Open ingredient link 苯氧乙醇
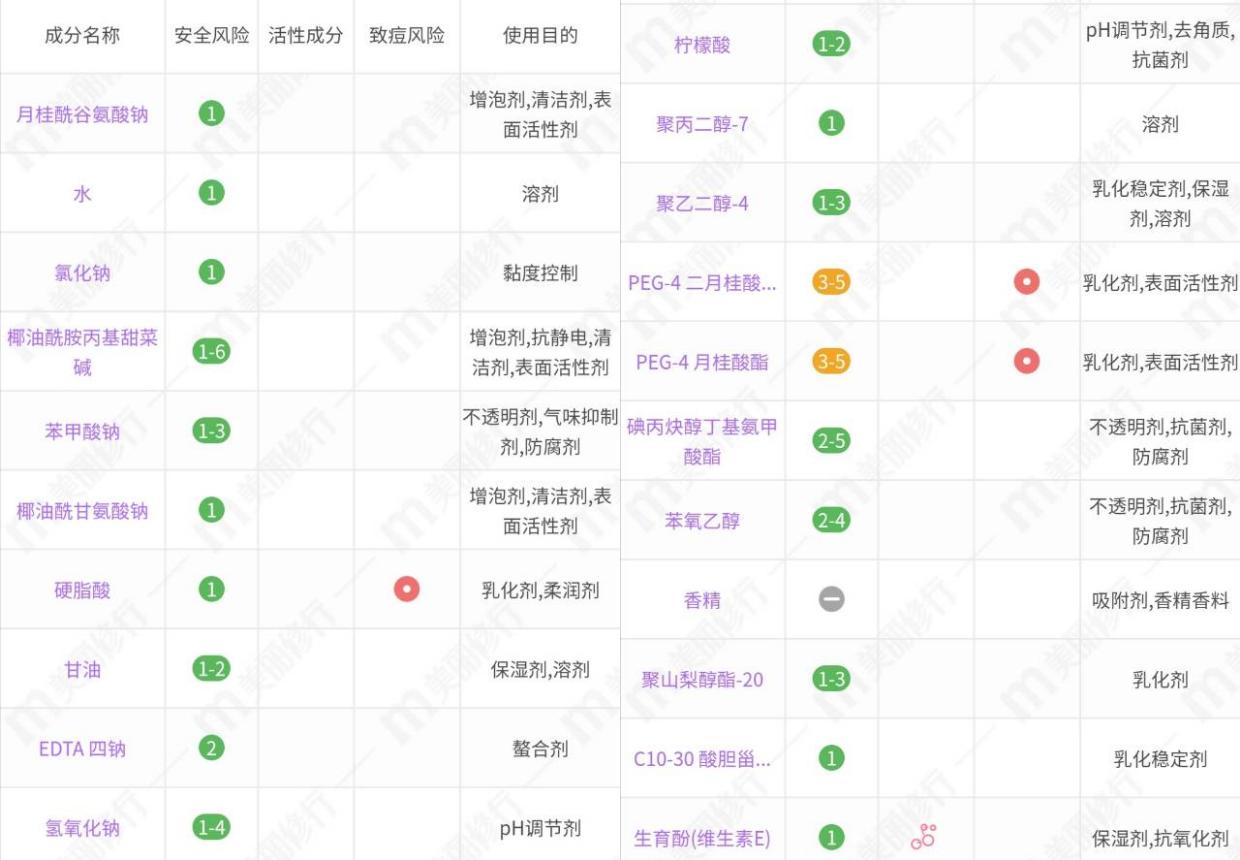Image resolution: width=1240 pixels, height=860 pixels. pos(702,521)
